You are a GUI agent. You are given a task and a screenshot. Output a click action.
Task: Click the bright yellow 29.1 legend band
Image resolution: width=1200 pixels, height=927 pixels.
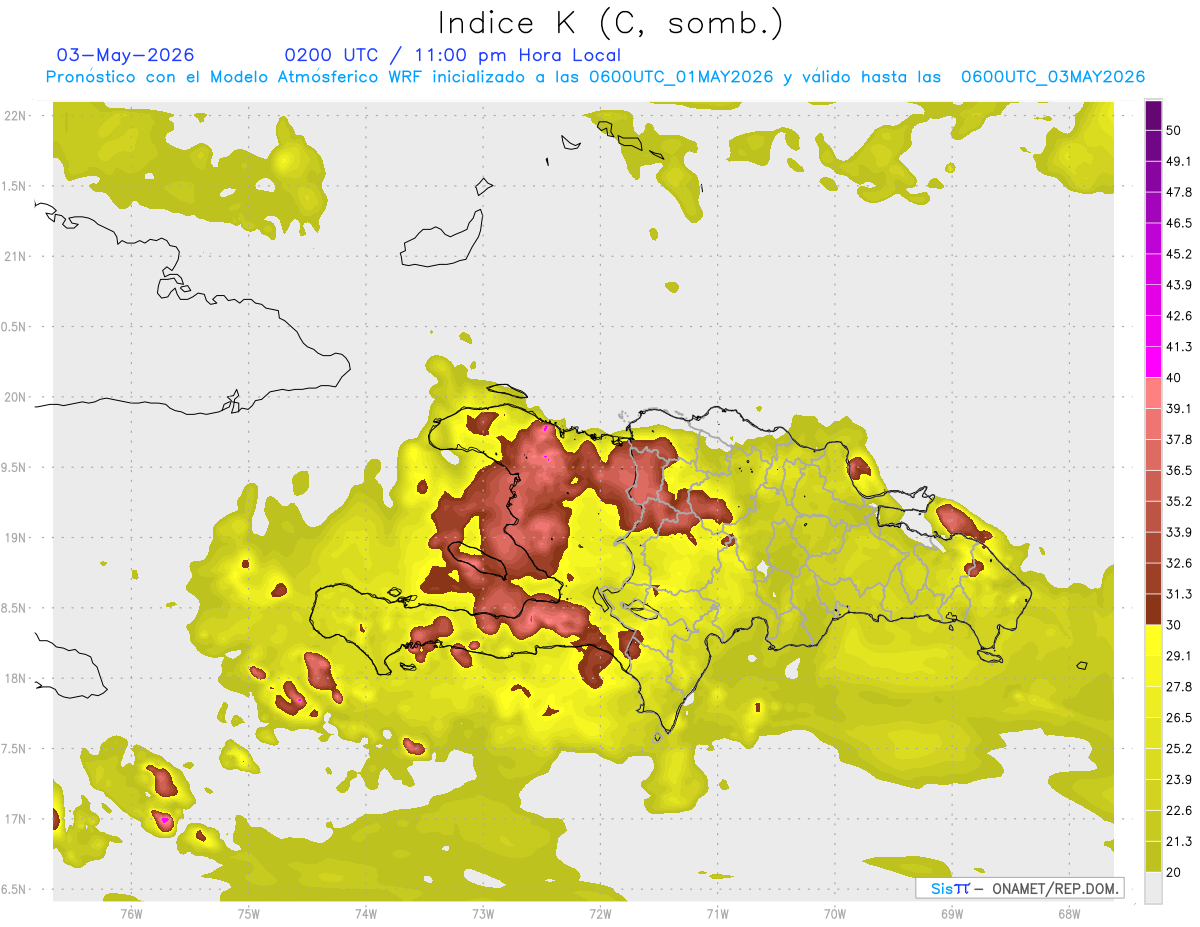point(1153,640)
